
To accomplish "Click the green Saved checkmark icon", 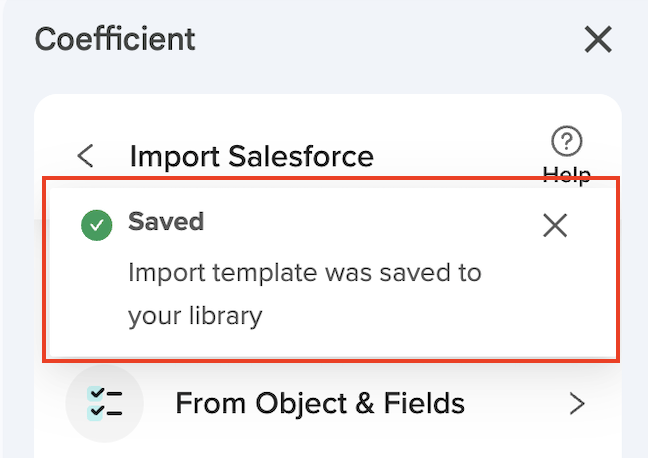I will [96, 226].
